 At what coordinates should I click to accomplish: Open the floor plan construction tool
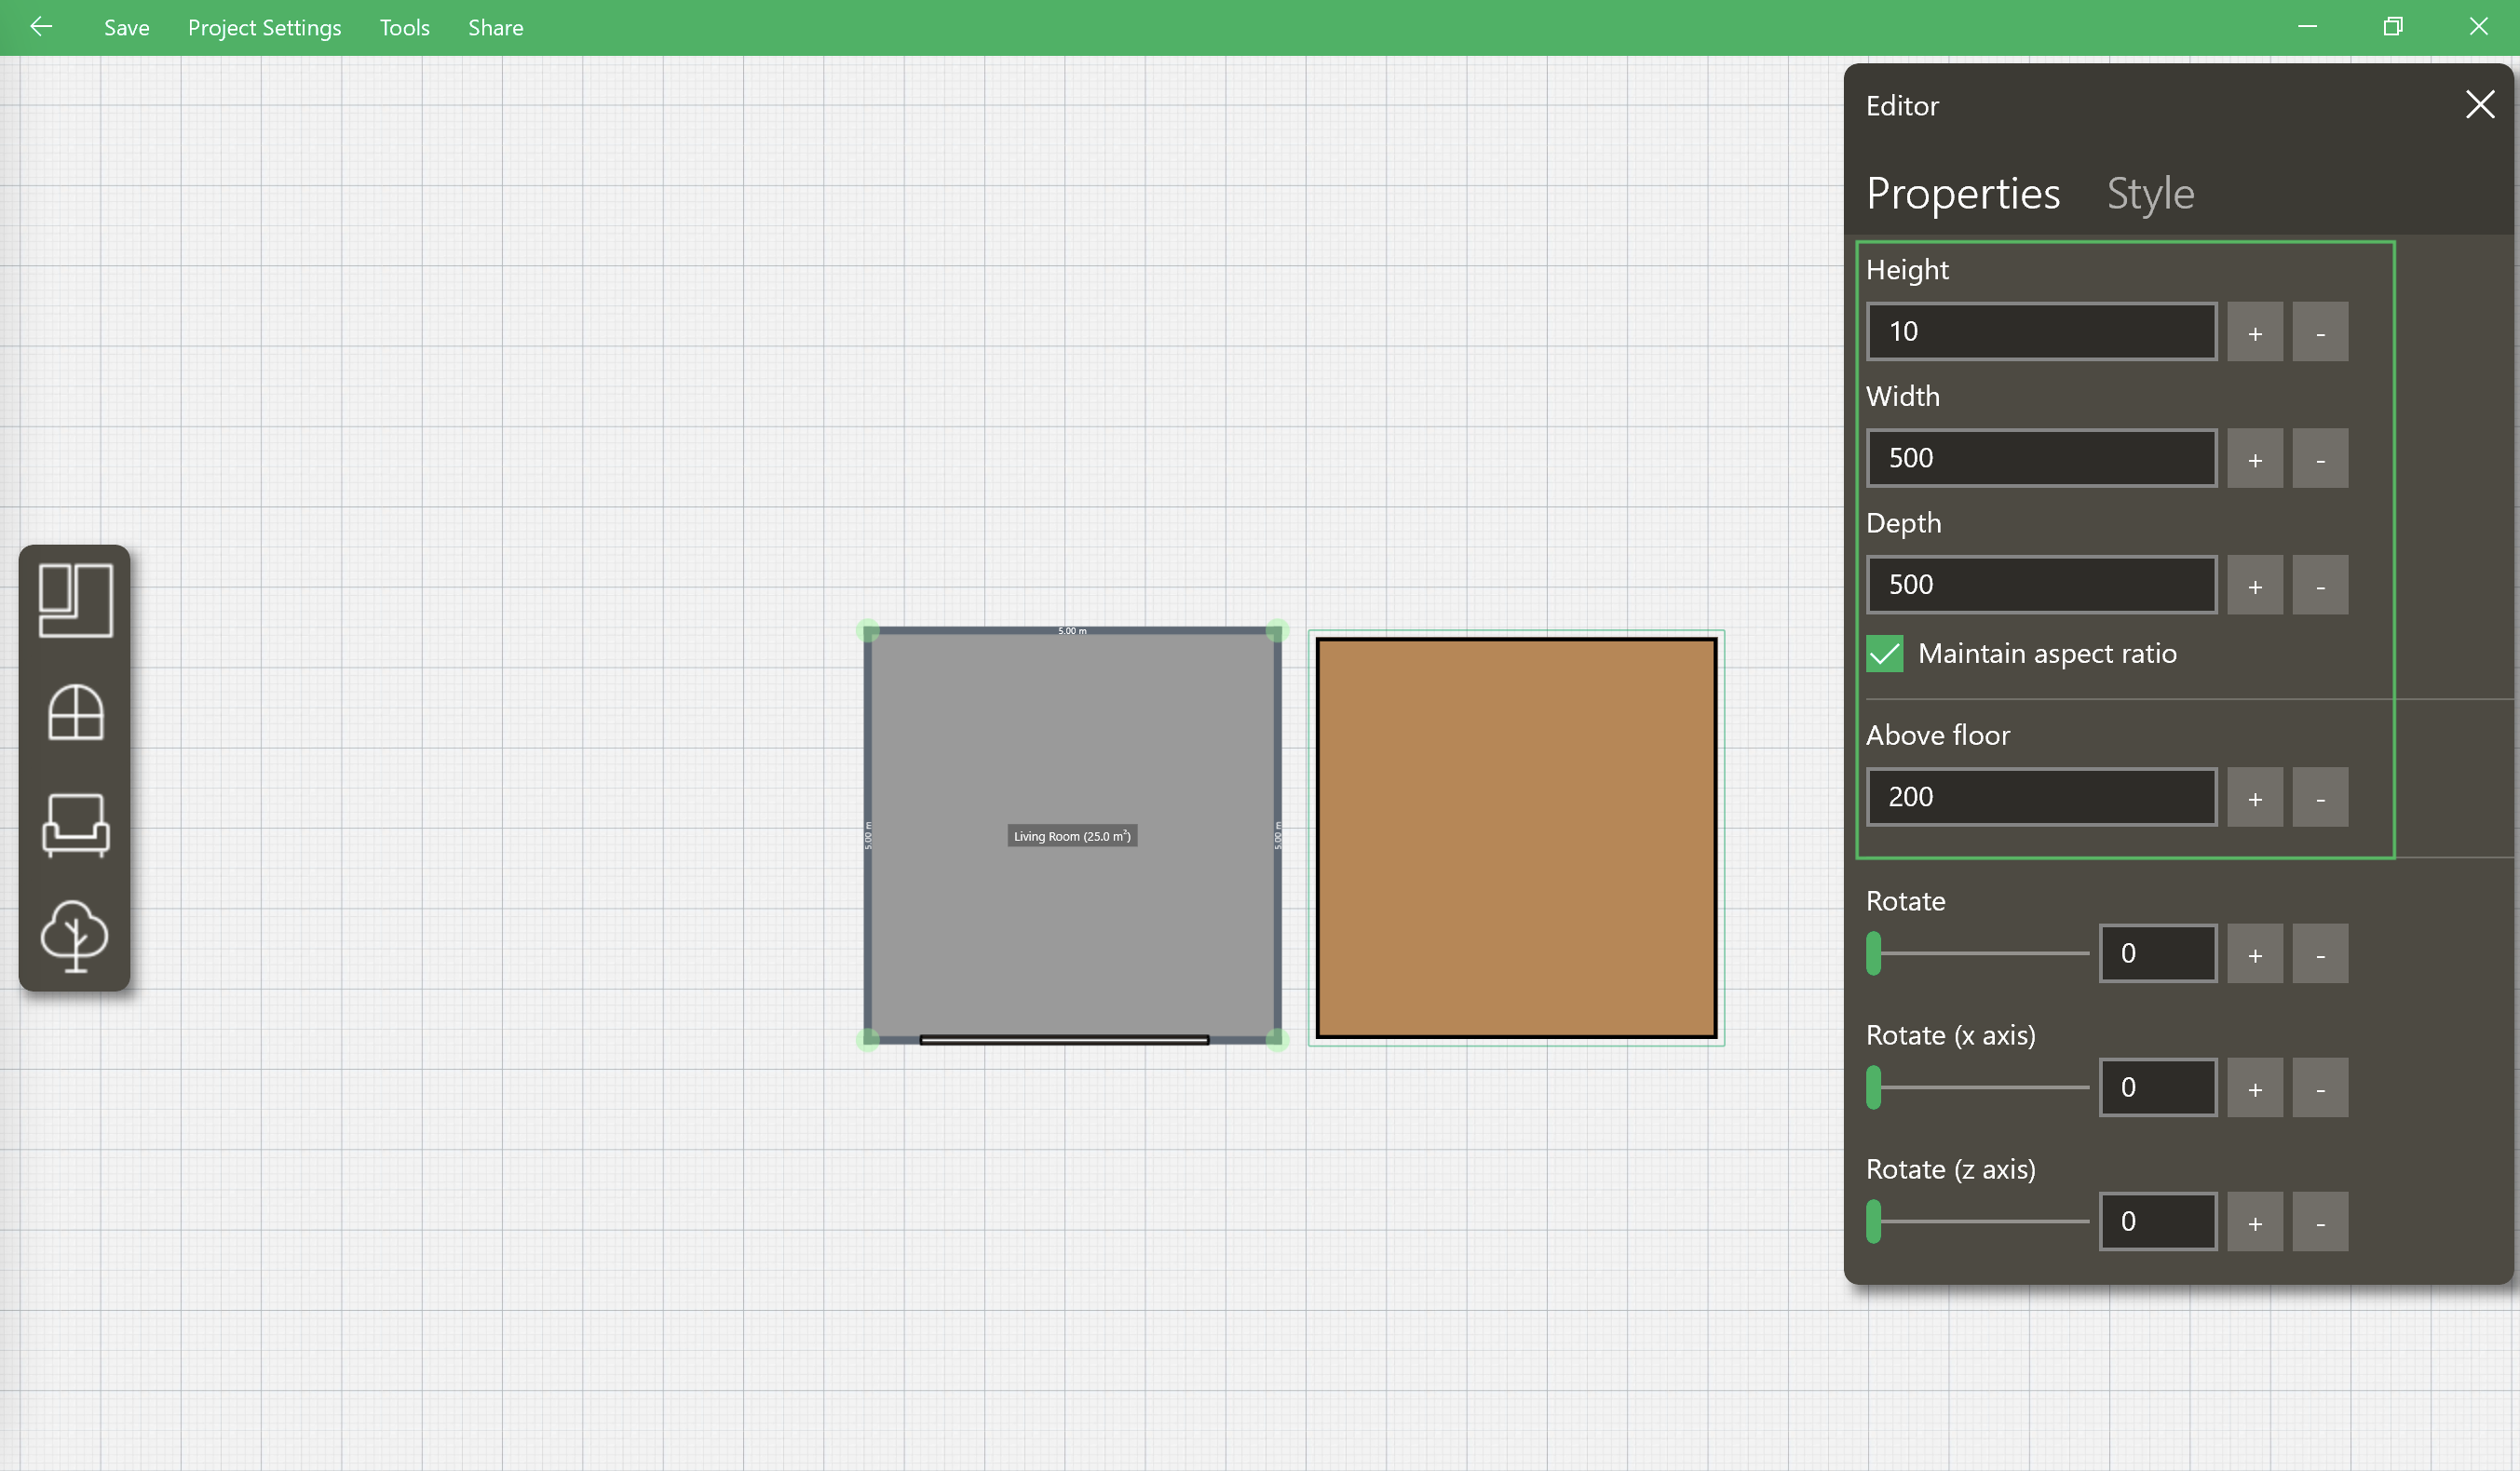[x=75, y=600]
